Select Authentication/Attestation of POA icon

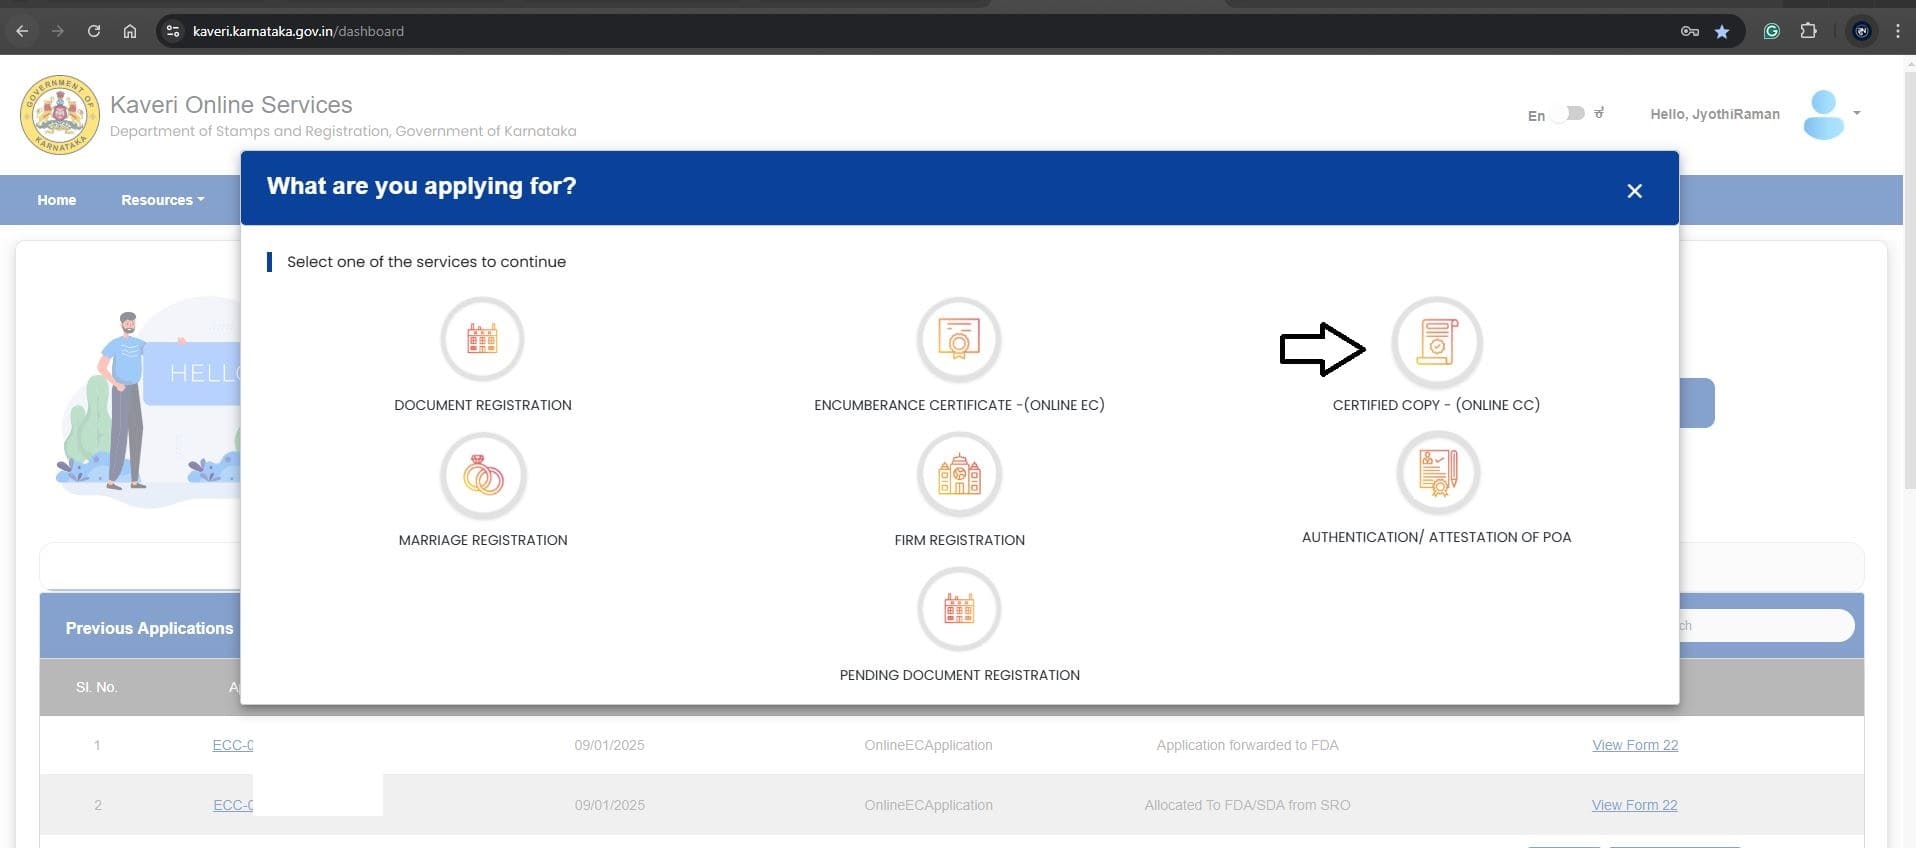(x=1437, y=472)
